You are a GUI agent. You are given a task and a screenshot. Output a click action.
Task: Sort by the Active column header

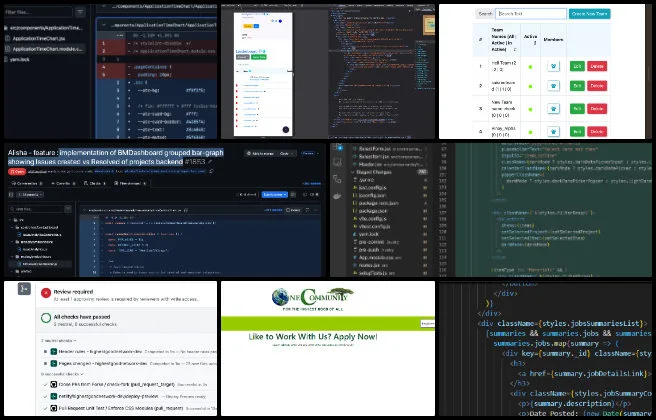pos(530,39)
